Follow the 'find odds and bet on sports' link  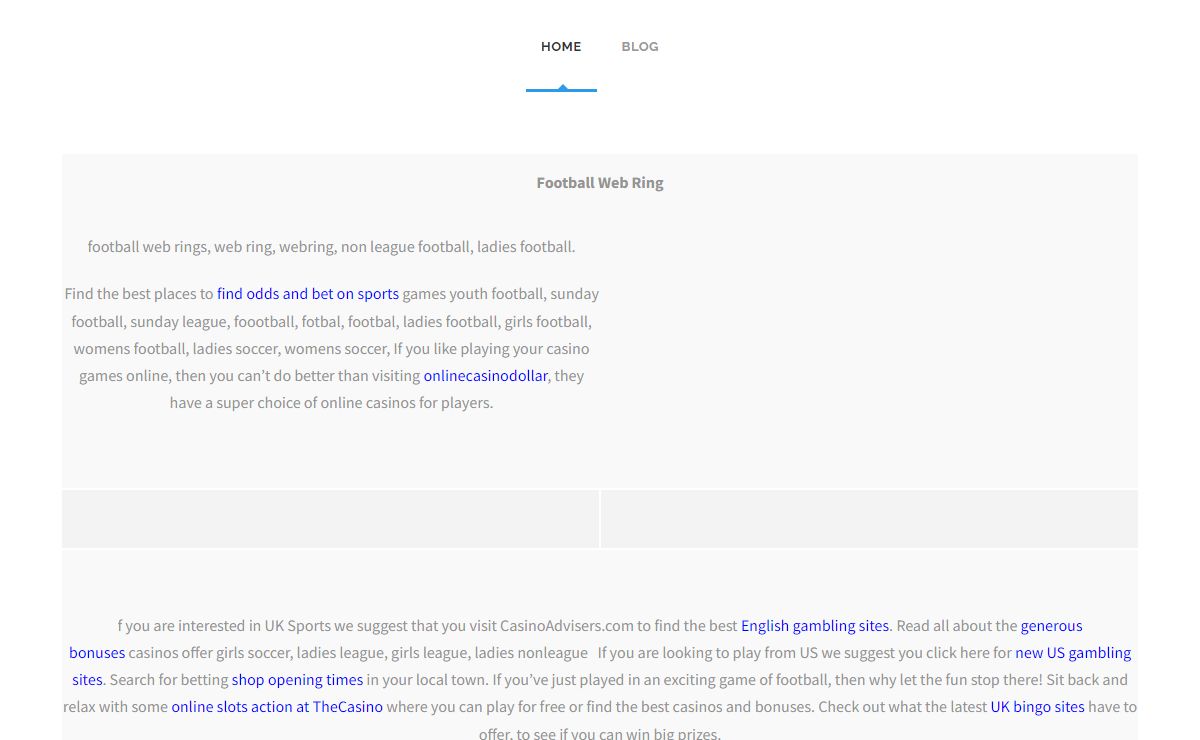point(308,294)
